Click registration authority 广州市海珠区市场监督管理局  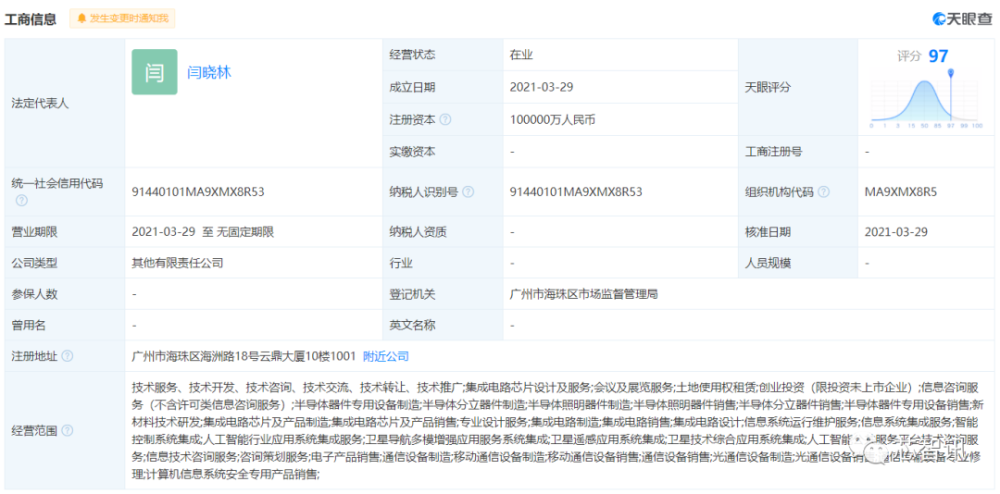pyautogui.click(x=584, y=294)
